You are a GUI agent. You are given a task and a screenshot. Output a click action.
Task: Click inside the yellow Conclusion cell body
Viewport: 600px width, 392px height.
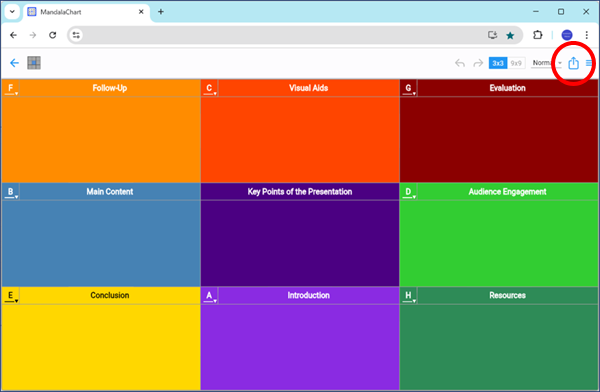101,347
